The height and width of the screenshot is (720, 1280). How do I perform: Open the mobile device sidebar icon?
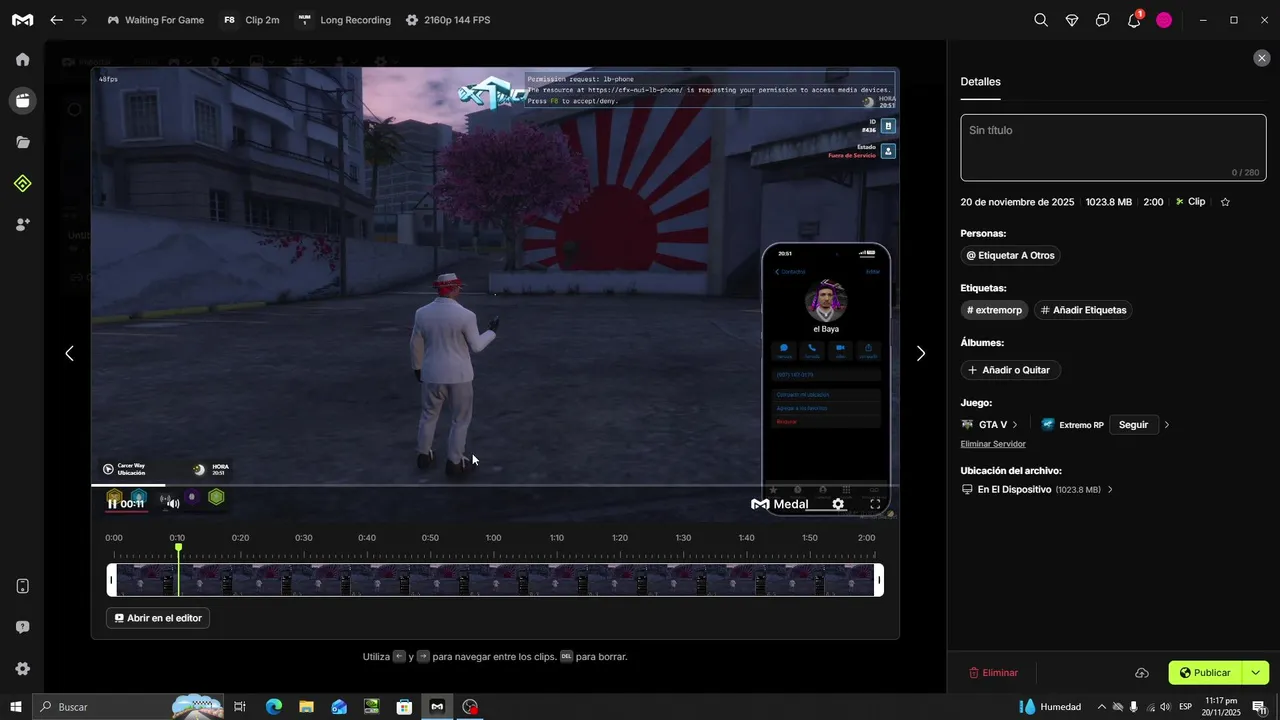pos(22,586)
